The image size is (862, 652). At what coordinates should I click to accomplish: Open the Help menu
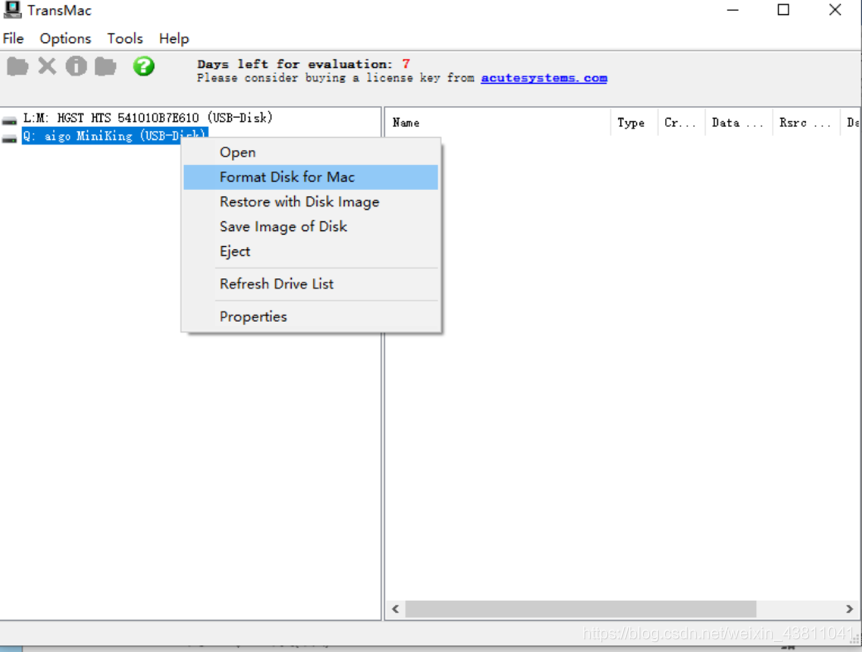174,38
